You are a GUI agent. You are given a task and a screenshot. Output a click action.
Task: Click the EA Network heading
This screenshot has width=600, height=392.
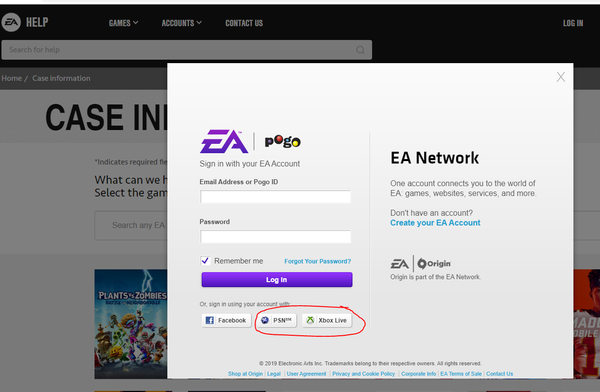(x=435, y=158)
